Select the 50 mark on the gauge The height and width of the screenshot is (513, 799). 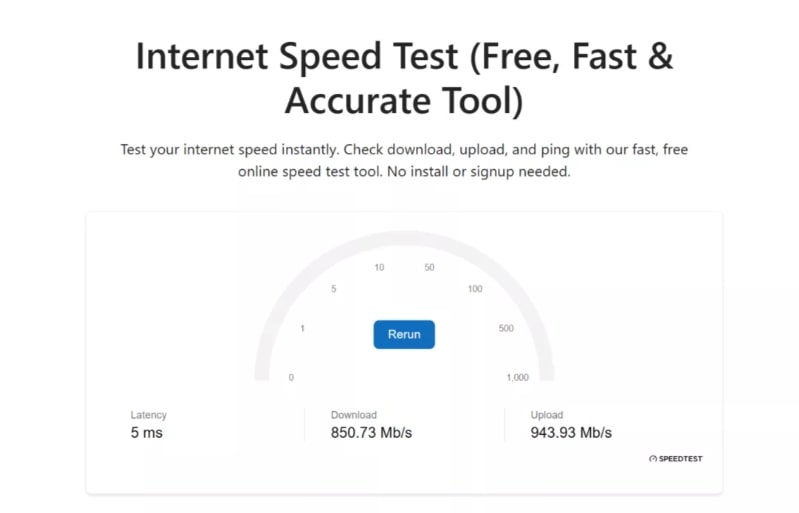coord(429,267)
